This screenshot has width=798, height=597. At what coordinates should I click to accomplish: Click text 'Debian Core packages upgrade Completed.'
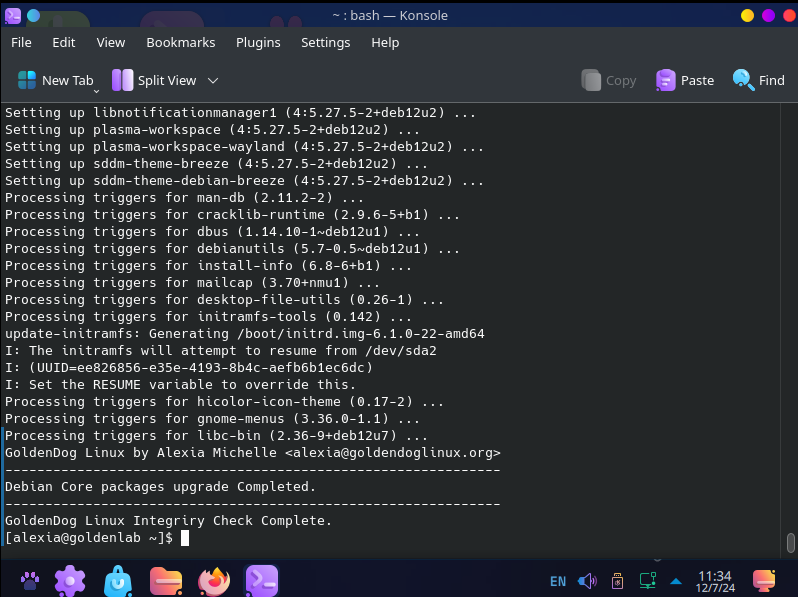(x=160, y=487)
